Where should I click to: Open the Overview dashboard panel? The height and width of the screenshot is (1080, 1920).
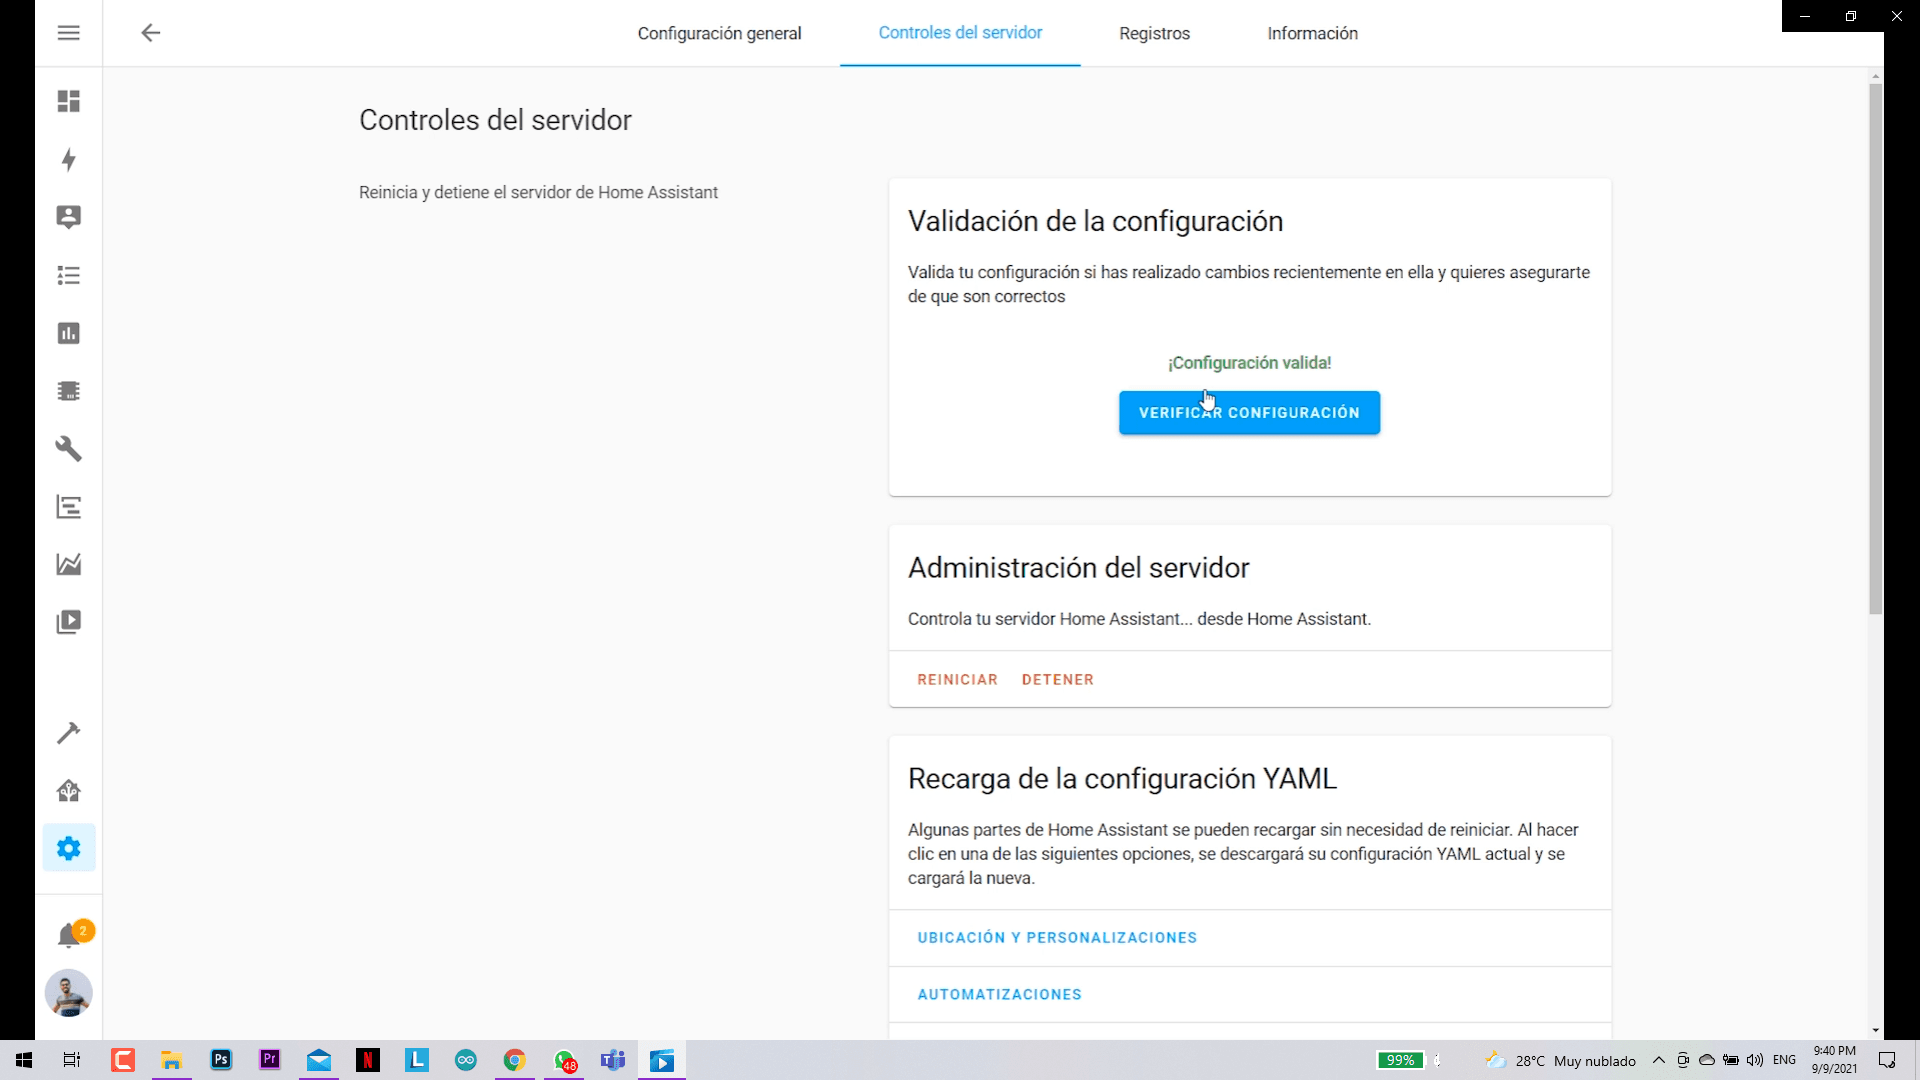click(x=68, y=101)
